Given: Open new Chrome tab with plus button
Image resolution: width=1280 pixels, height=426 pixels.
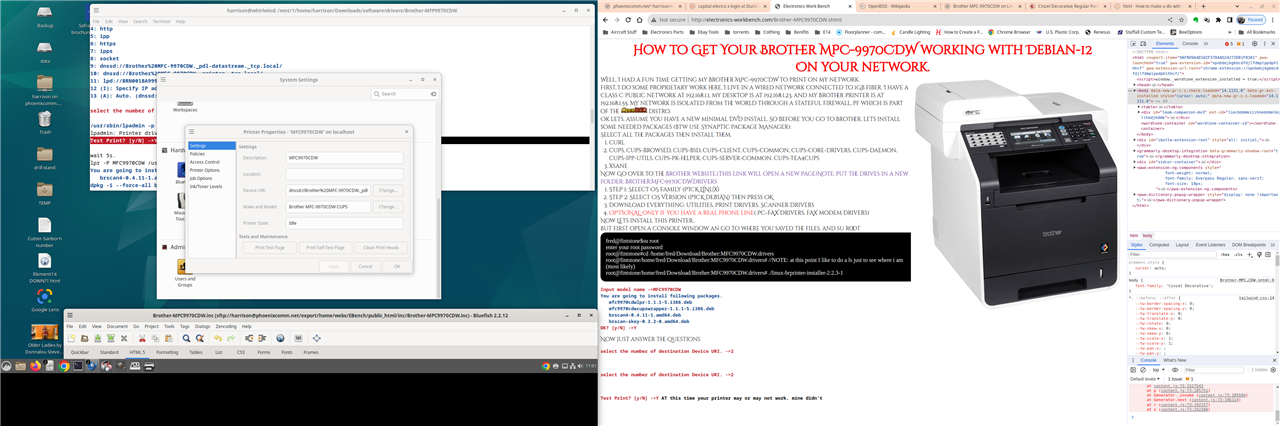Looking at the screenshot, I should pos(1203,6).
